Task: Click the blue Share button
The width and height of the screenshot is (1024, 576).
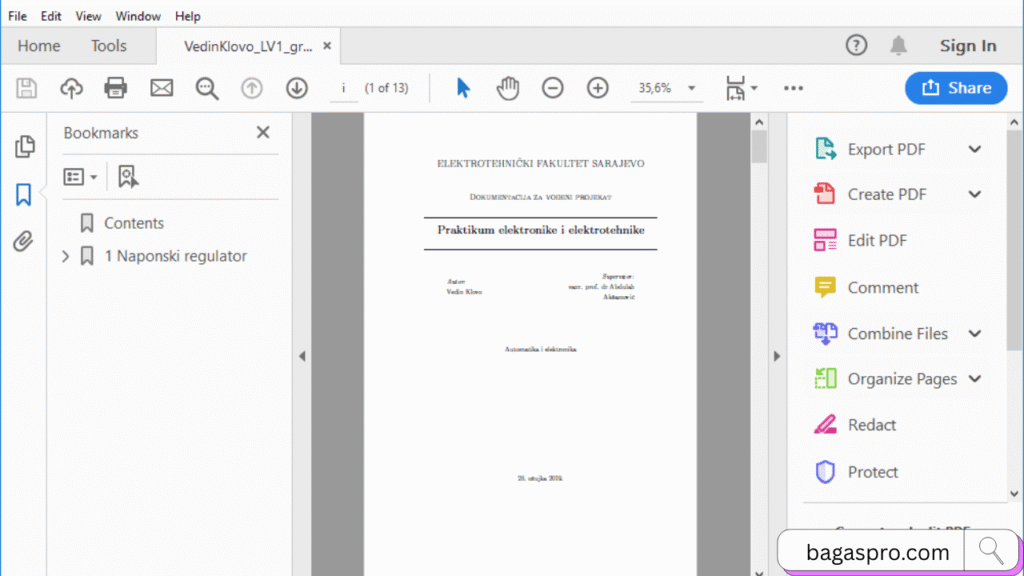Action: (956, 88)
